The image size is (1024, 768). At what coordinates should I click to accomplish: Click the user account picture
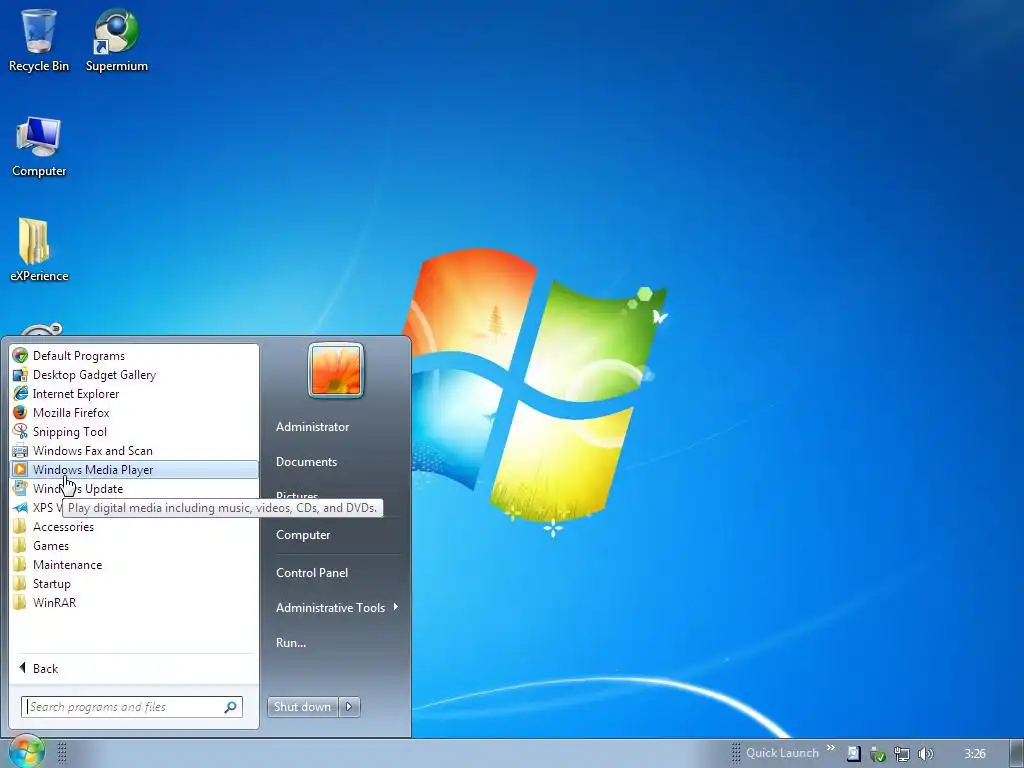pos(336,370)
